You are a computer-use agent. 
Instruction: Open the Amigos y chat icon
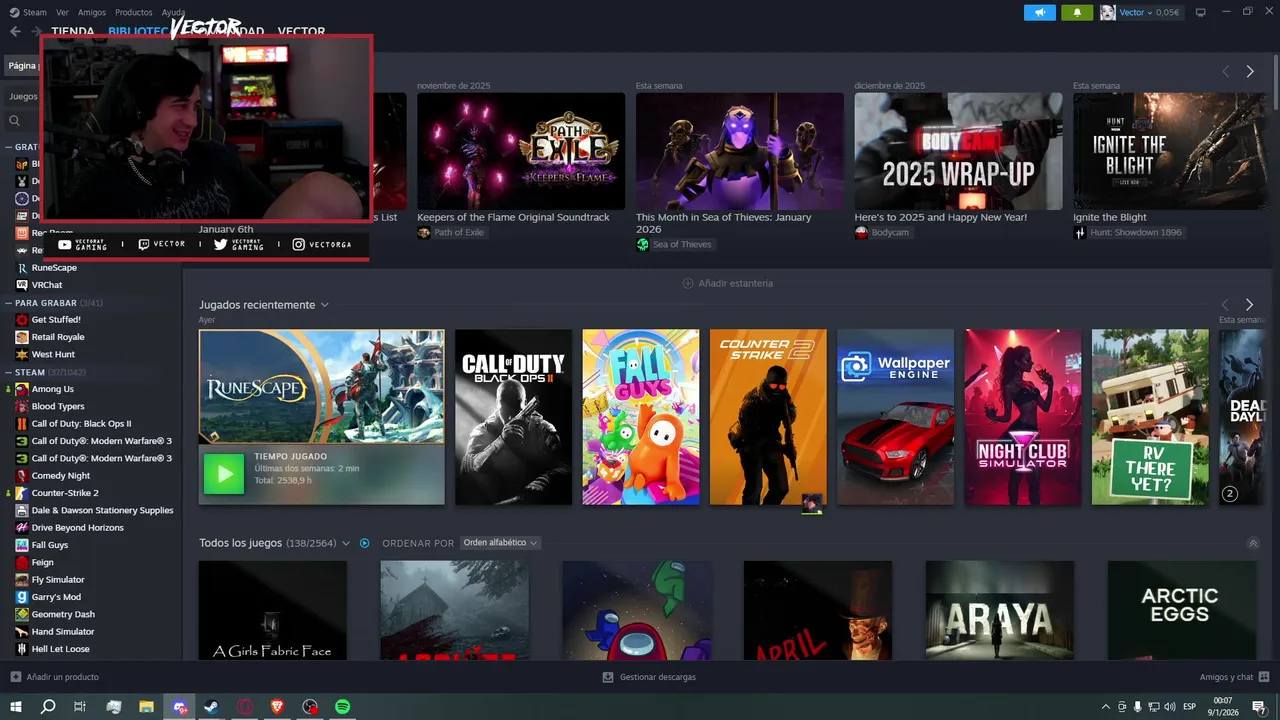tap(1264, 677)
